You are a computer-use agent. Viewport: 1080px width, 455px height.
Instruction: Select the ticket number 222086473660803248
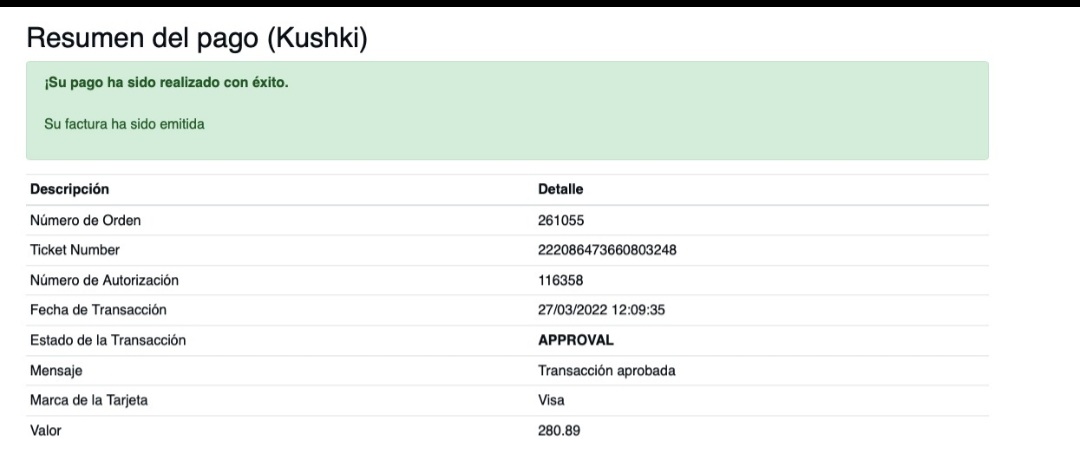[x=607, y=250]
